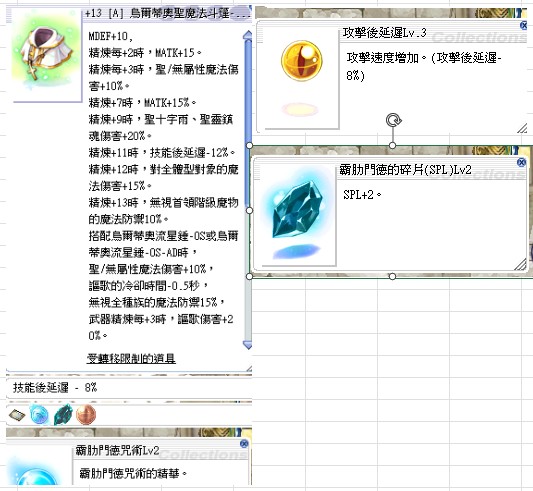This screenshot has width=533, height=491.
Task: Close the 攻擊後延遲Lv.3 popup
Action: [x=524, y=25]
